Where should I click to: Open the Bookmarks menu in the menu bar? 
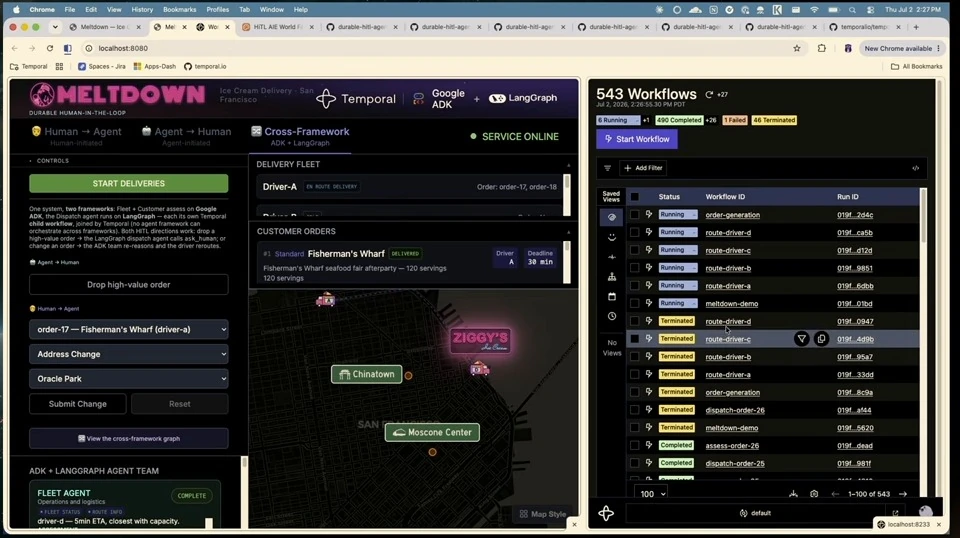[x=179, y=10]
